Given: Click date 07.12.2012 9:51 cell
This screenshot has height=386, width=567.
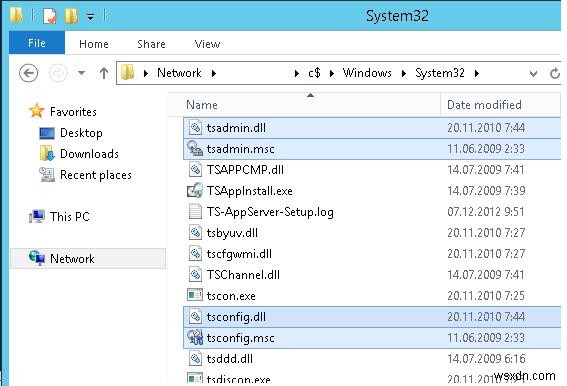Looking at the screenshot, I should pyautogui.click(x=486, y=212).
